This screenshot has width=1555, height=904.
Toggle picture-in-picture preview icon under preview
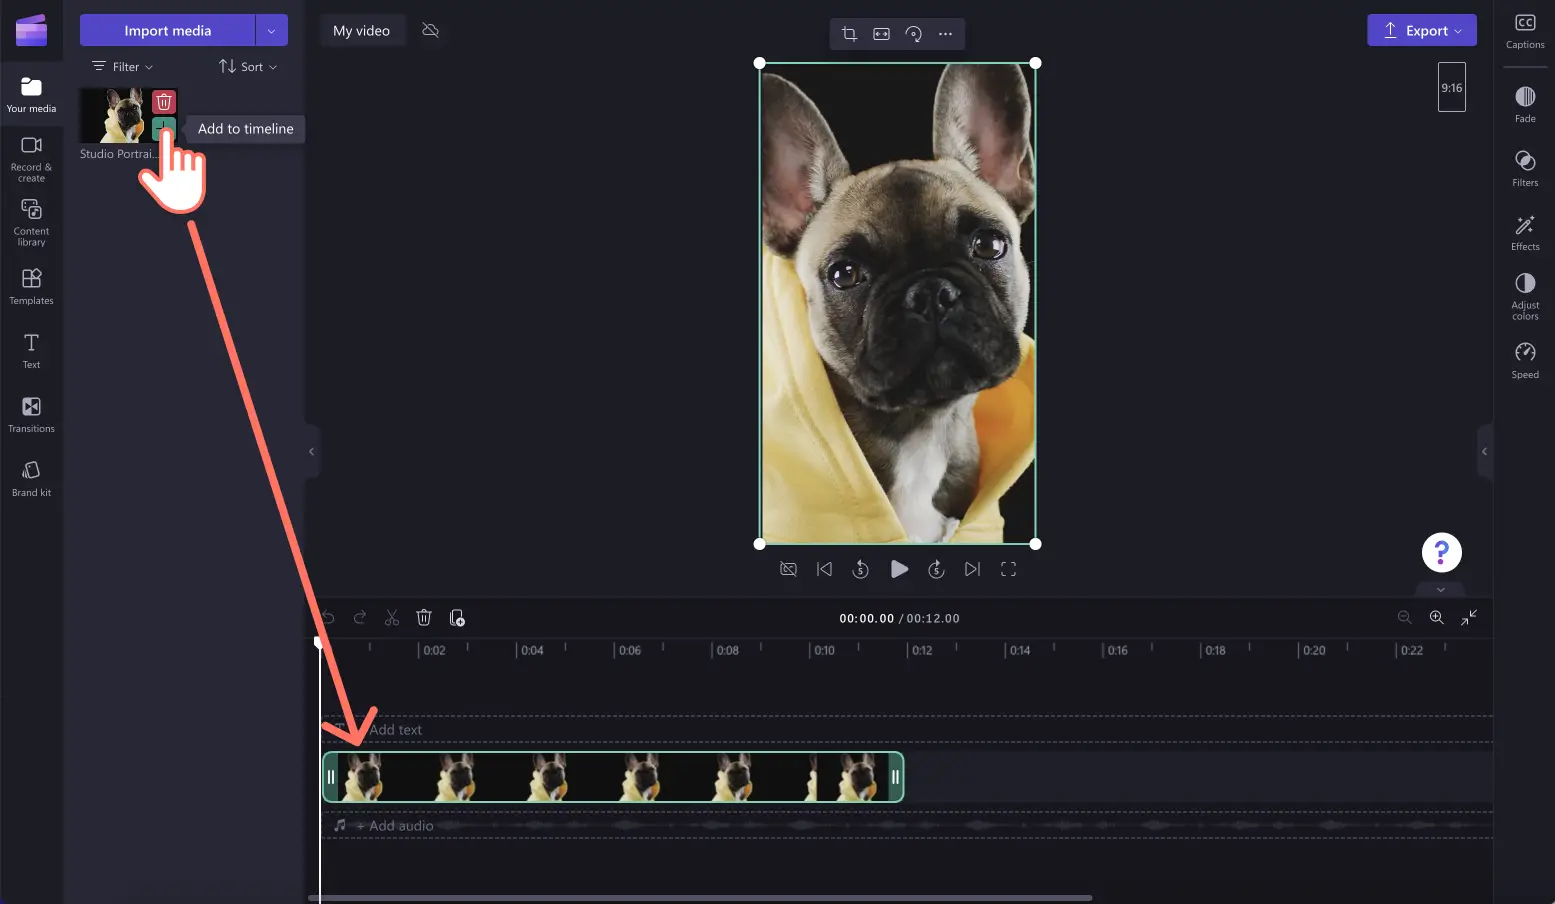[788, 569]
